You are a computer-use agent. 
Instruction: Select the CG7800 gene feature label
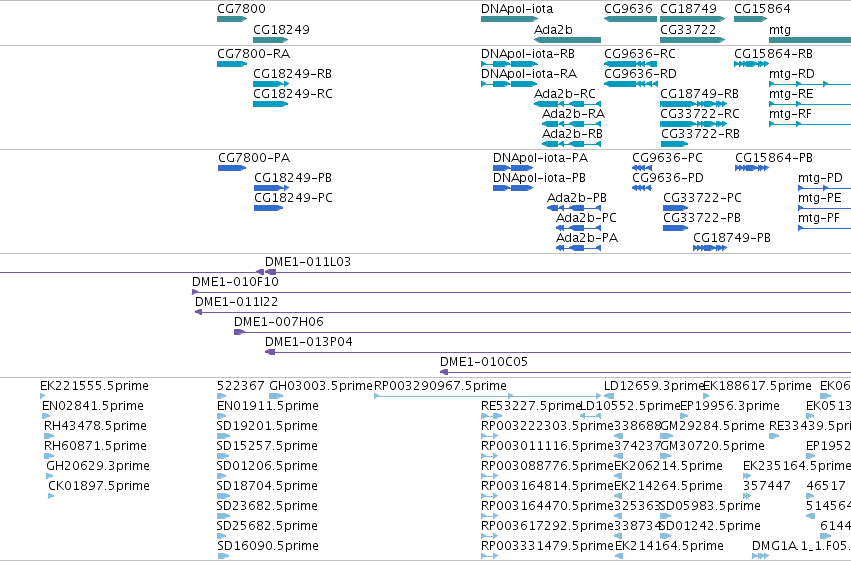click(x=241, y=9)
